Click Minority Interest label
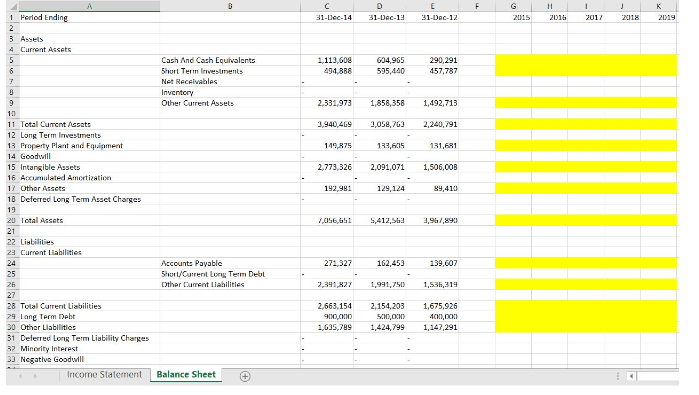 pos(49,349)
